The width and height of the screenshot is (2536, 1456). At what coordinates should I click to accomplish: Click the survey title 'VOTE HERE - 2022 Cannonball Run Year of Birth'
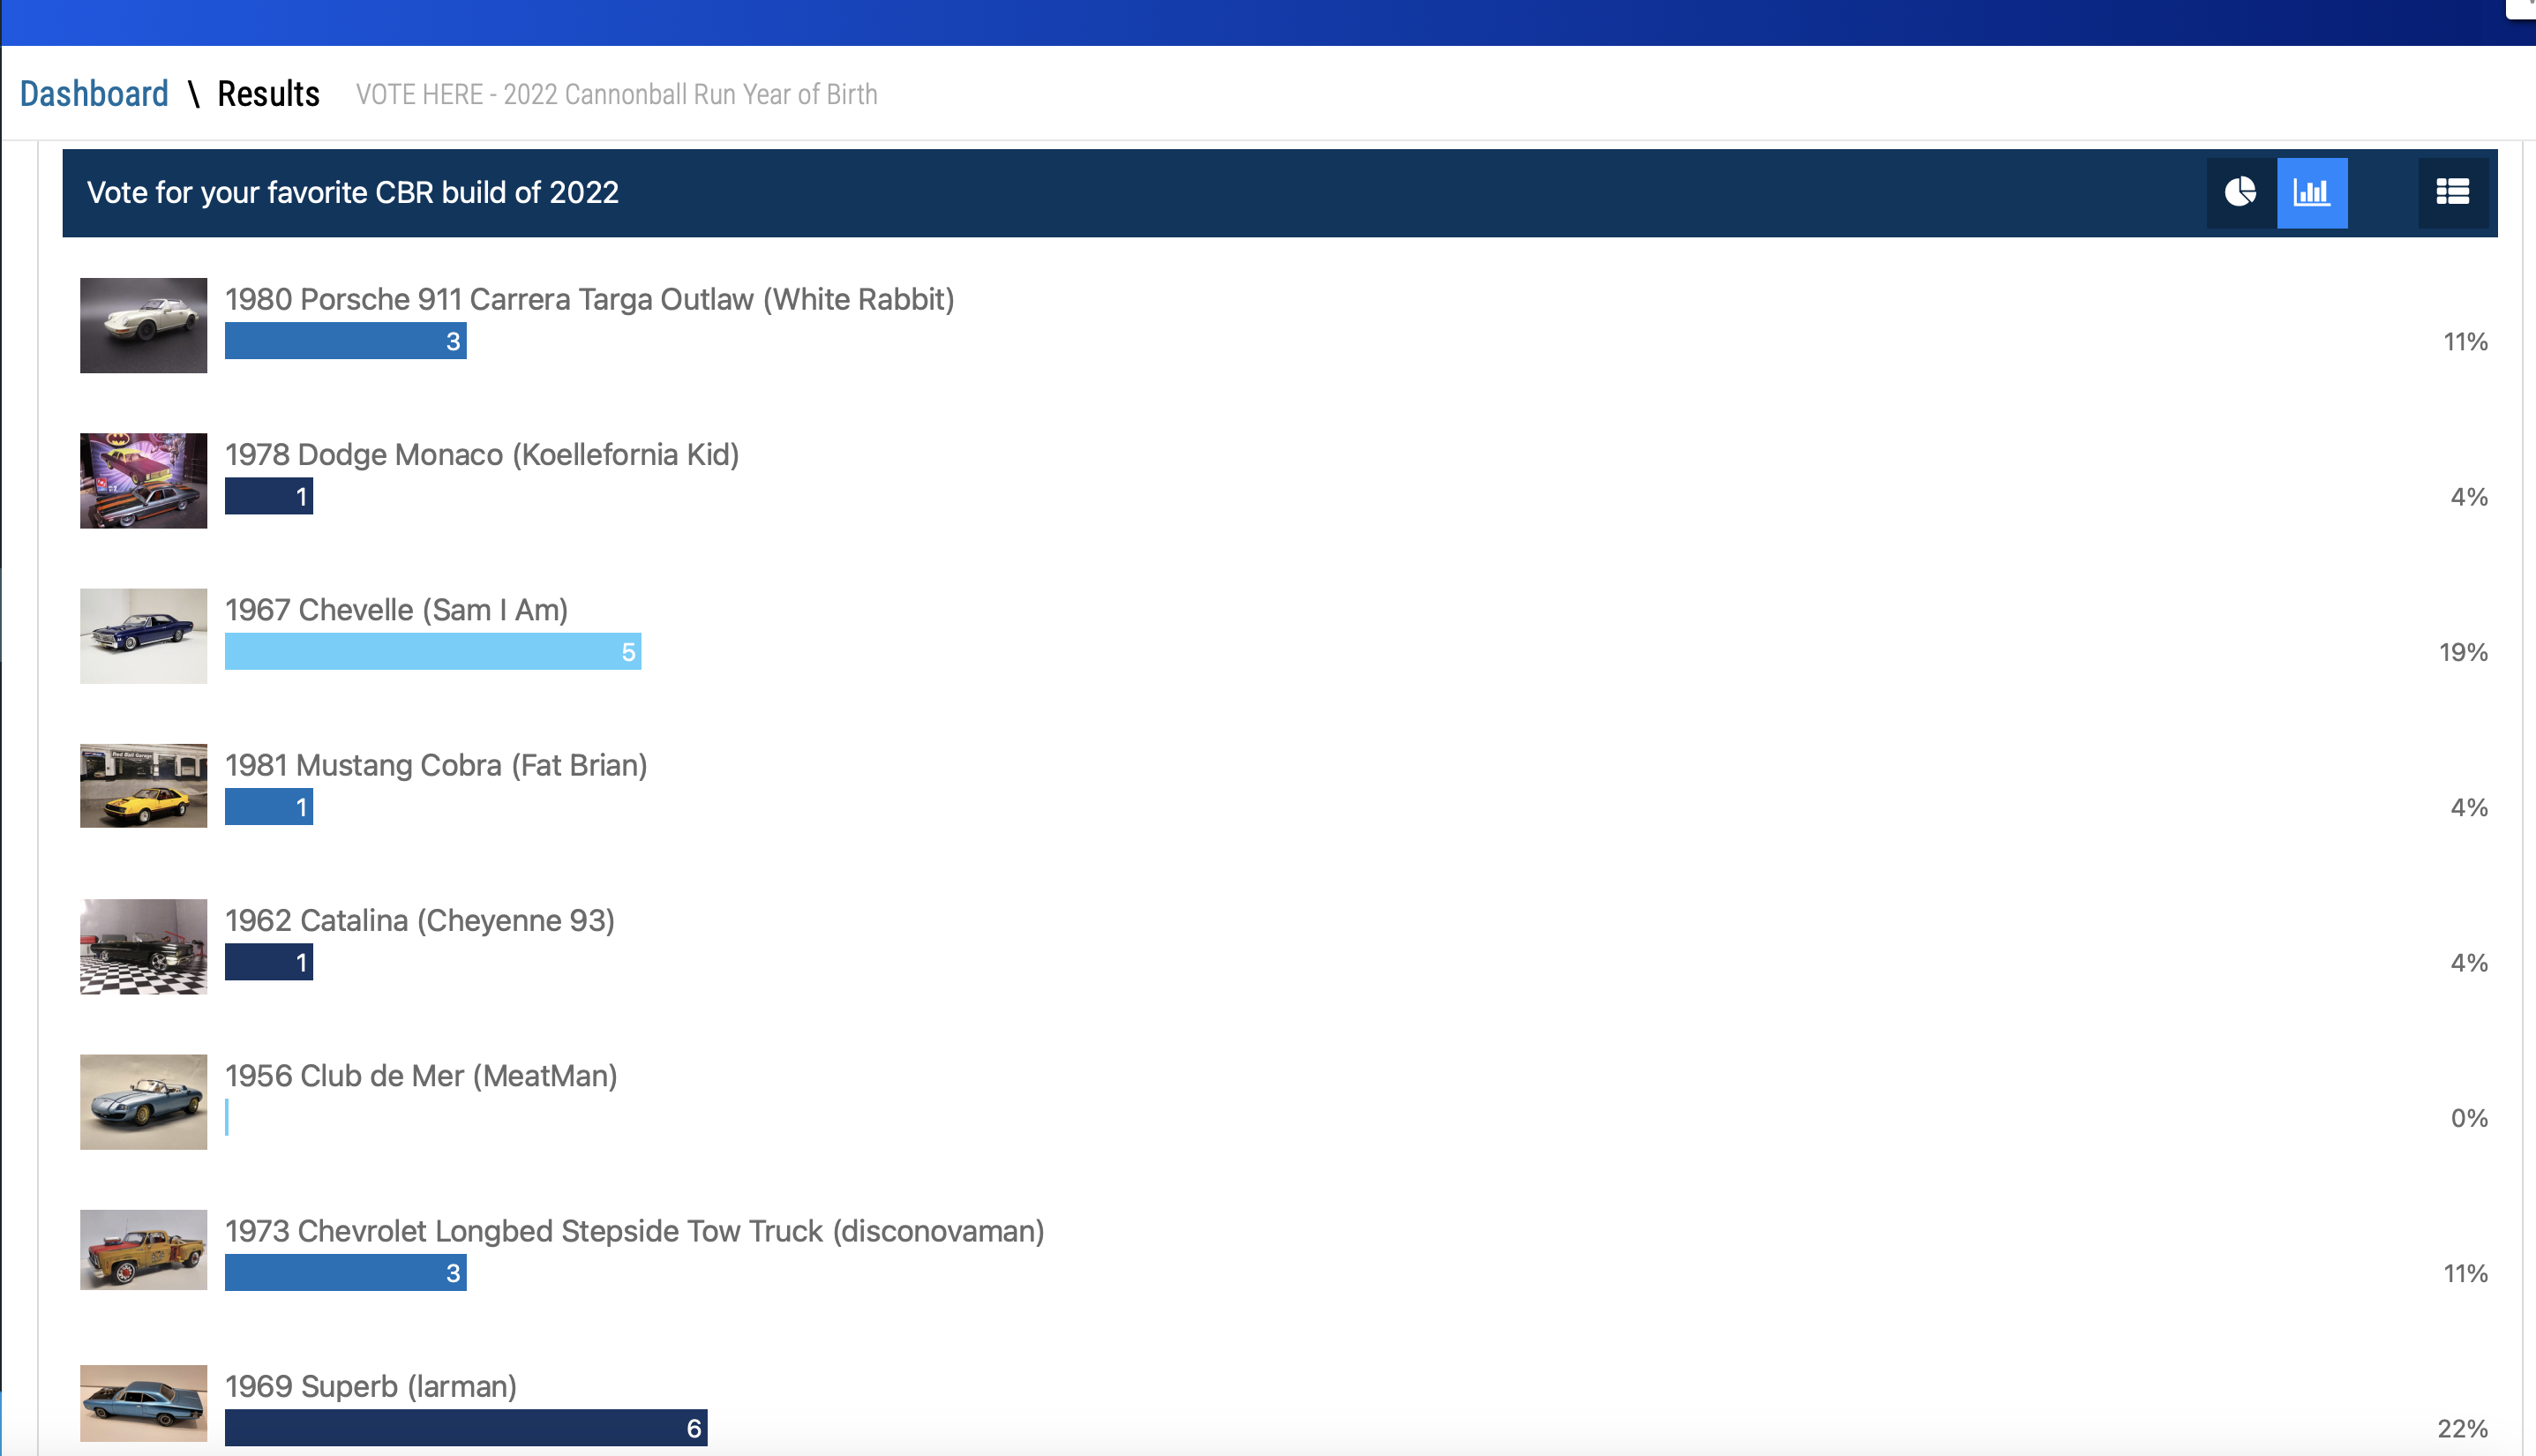pyautogui.click(x=617, y=95)
